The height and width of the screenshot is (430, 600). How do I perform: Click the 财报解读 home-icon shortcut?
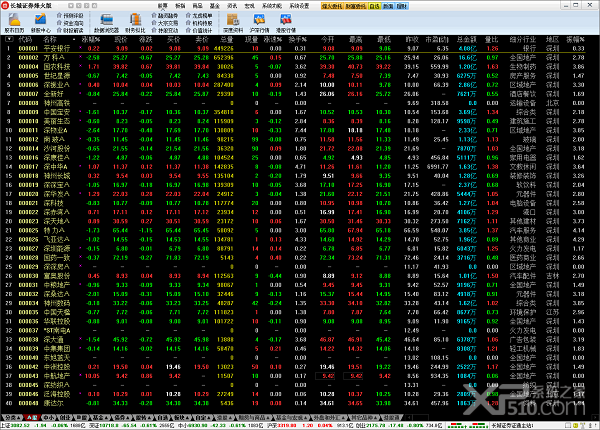tap(70, 30)
